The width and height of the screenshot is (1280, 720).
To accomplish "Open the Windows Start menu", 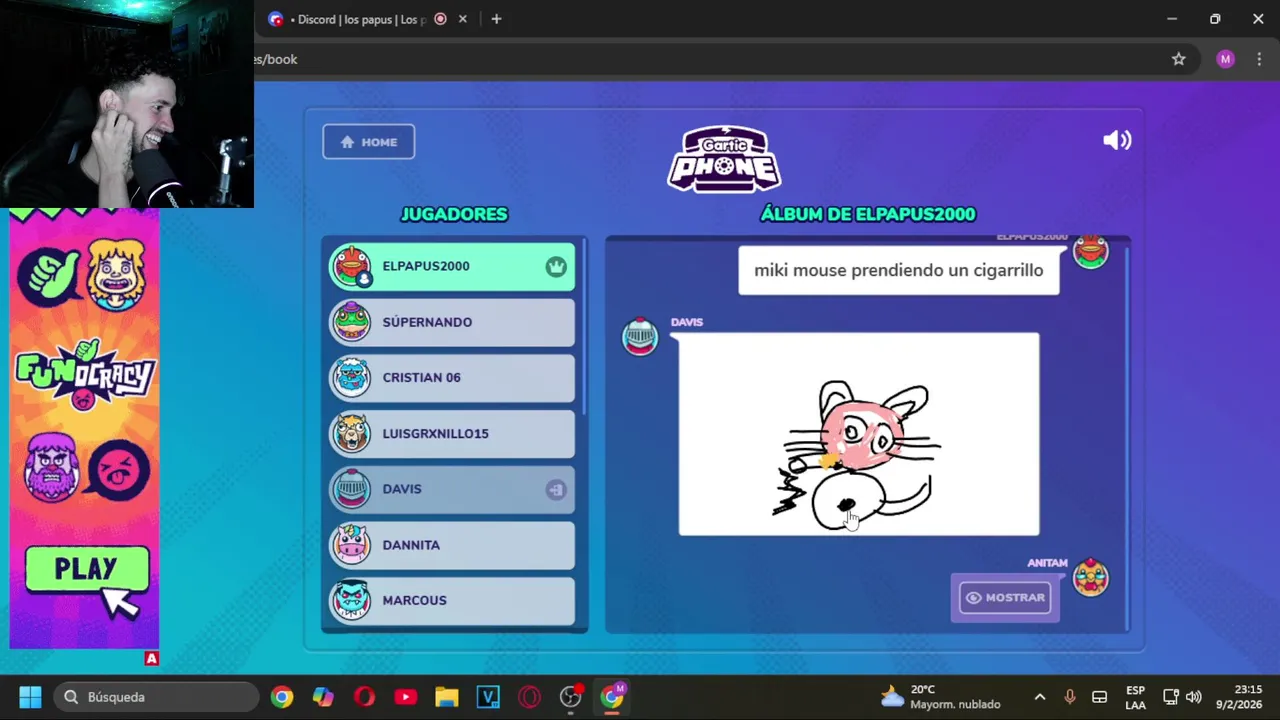I will [30, 697].
